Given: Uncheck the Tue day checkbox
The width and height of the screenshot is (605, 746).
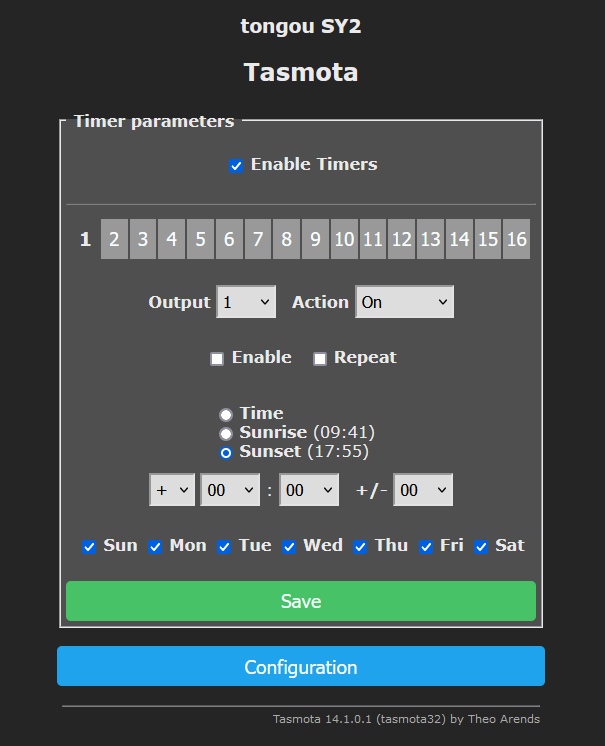Looking at the screenshot, I should point(224,547).
